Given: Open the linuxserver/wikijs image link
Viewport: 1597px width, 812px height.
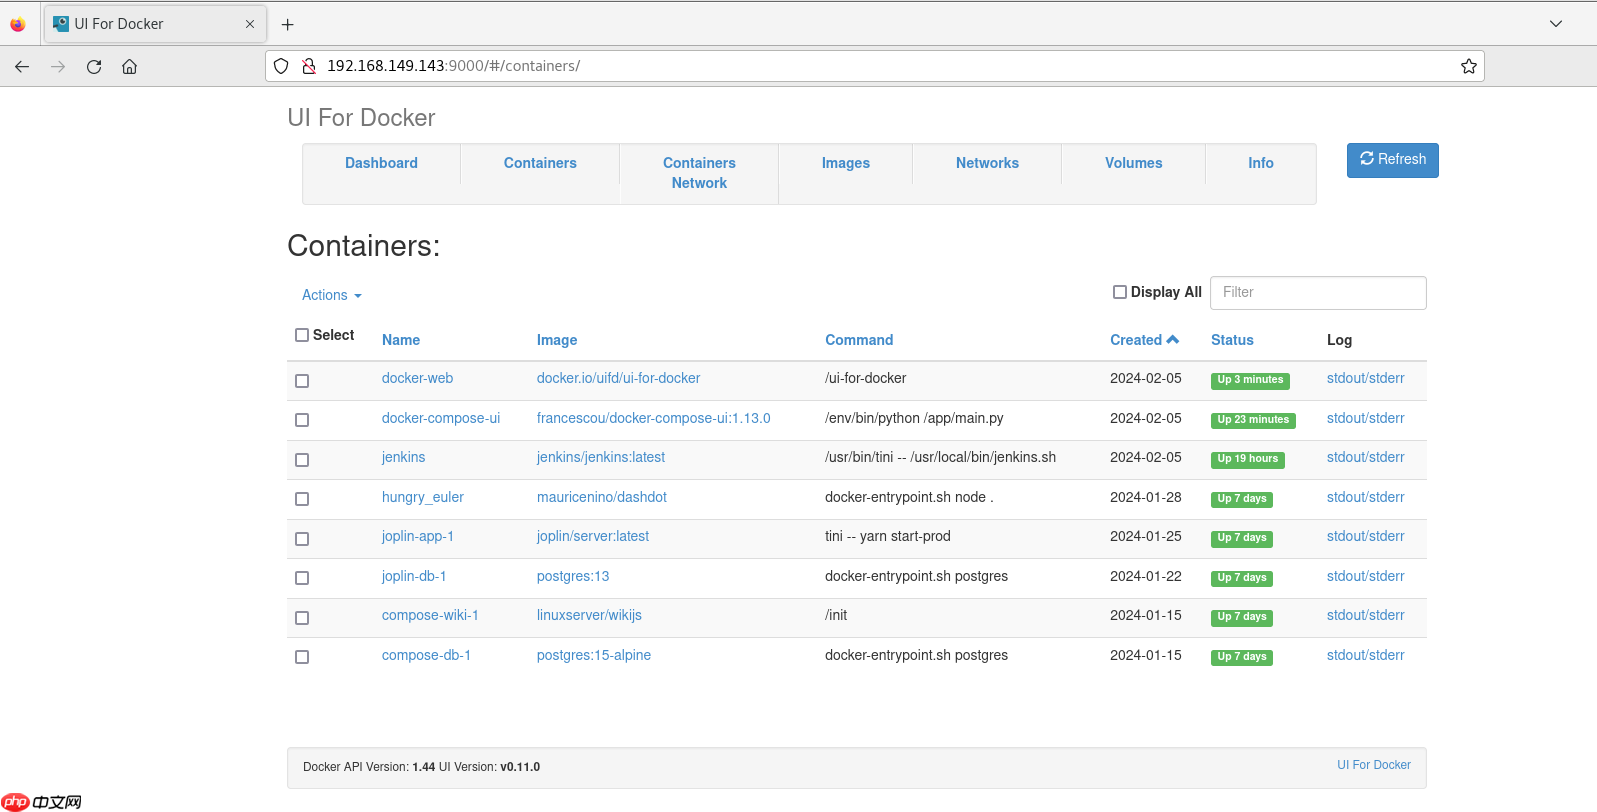Looking at the screenshot, I should (x=589, y=615).
